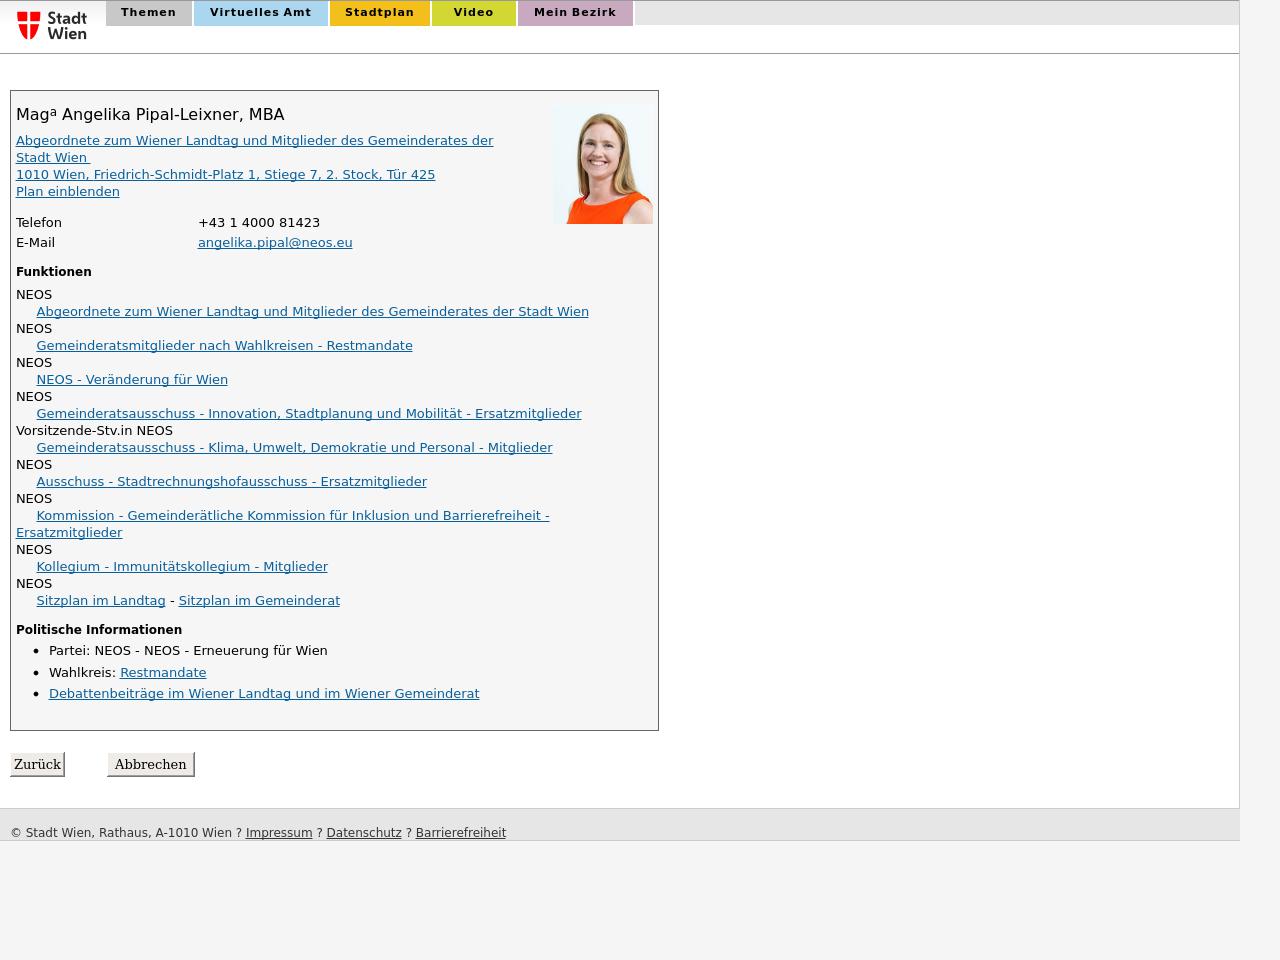Screen dimensions: 1280x960
Task: View the Sitzplan im Gemeinderat
Action: tap(259, 601)
